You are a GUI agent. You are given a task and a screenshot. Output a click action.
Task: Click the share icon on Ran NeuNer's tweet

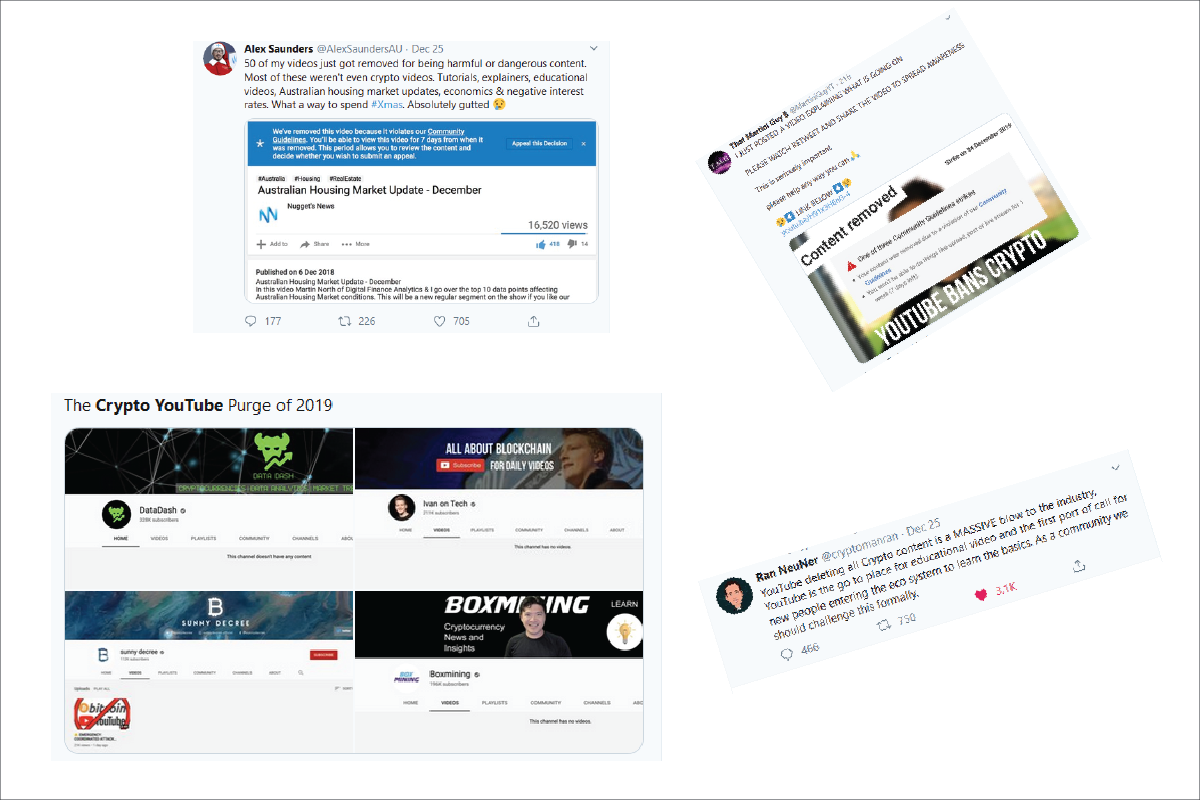click(x=1078, y=566)
